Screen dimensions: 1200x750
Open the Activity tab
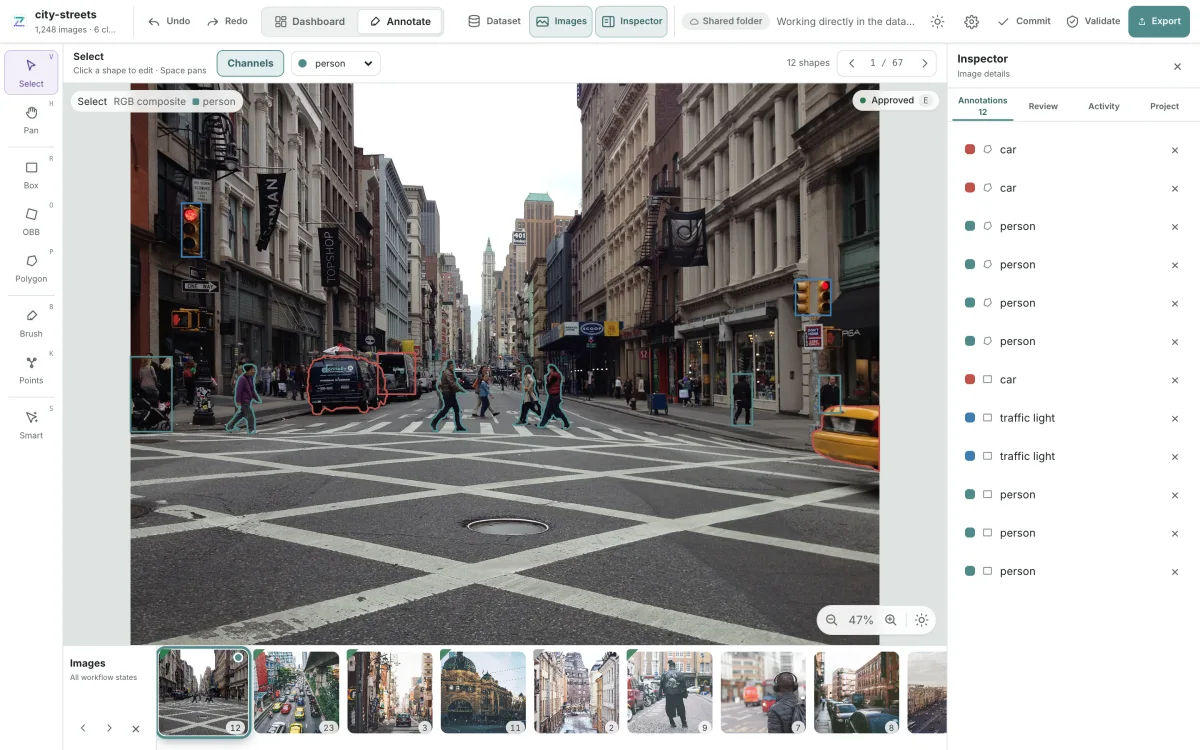pyautogui.click(x=1104, y=106)
